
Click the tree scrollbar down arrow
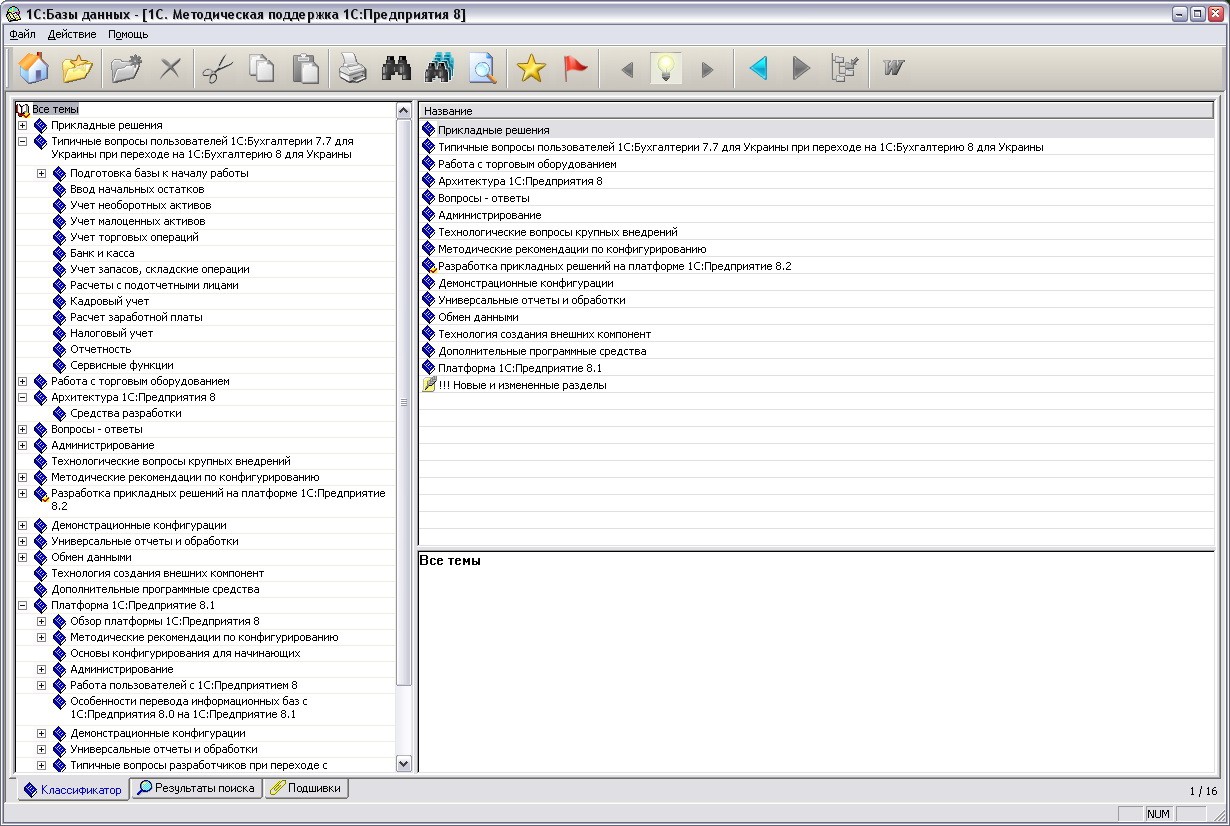click(x=404, y=763)
